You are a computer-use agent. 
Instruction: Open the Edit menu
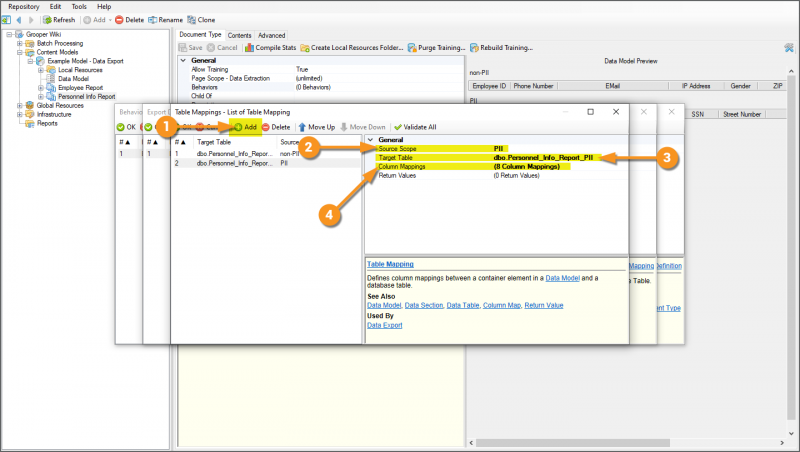(56, 7)
